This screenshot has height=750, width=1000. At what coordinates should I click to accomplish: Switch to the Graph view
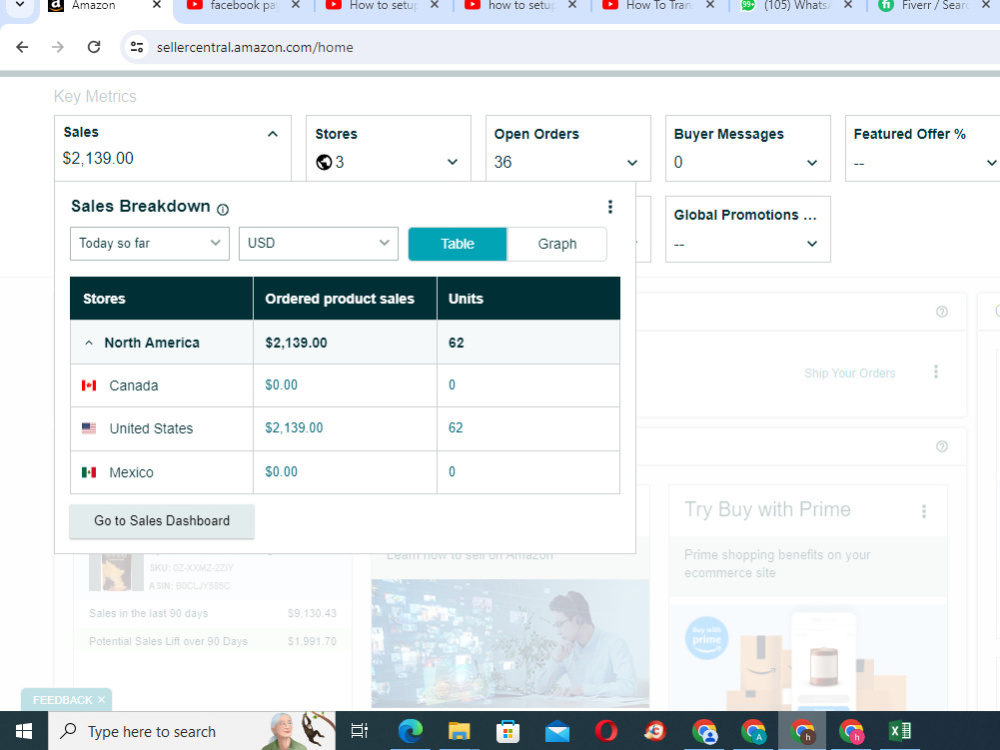tap(557, 244)
